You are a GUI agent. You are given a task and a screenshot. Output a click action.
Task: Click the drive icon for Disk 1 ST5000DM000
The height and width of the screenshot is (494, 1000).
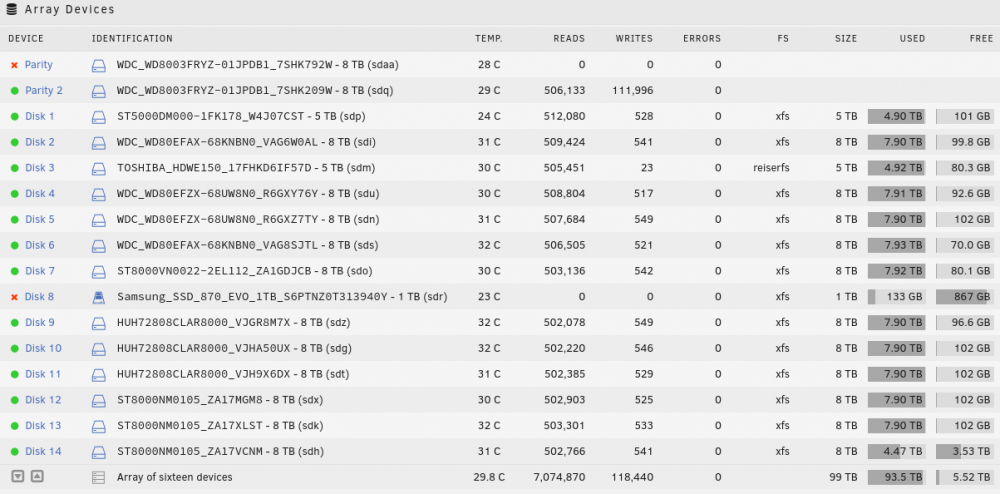(x=98, y=117)
